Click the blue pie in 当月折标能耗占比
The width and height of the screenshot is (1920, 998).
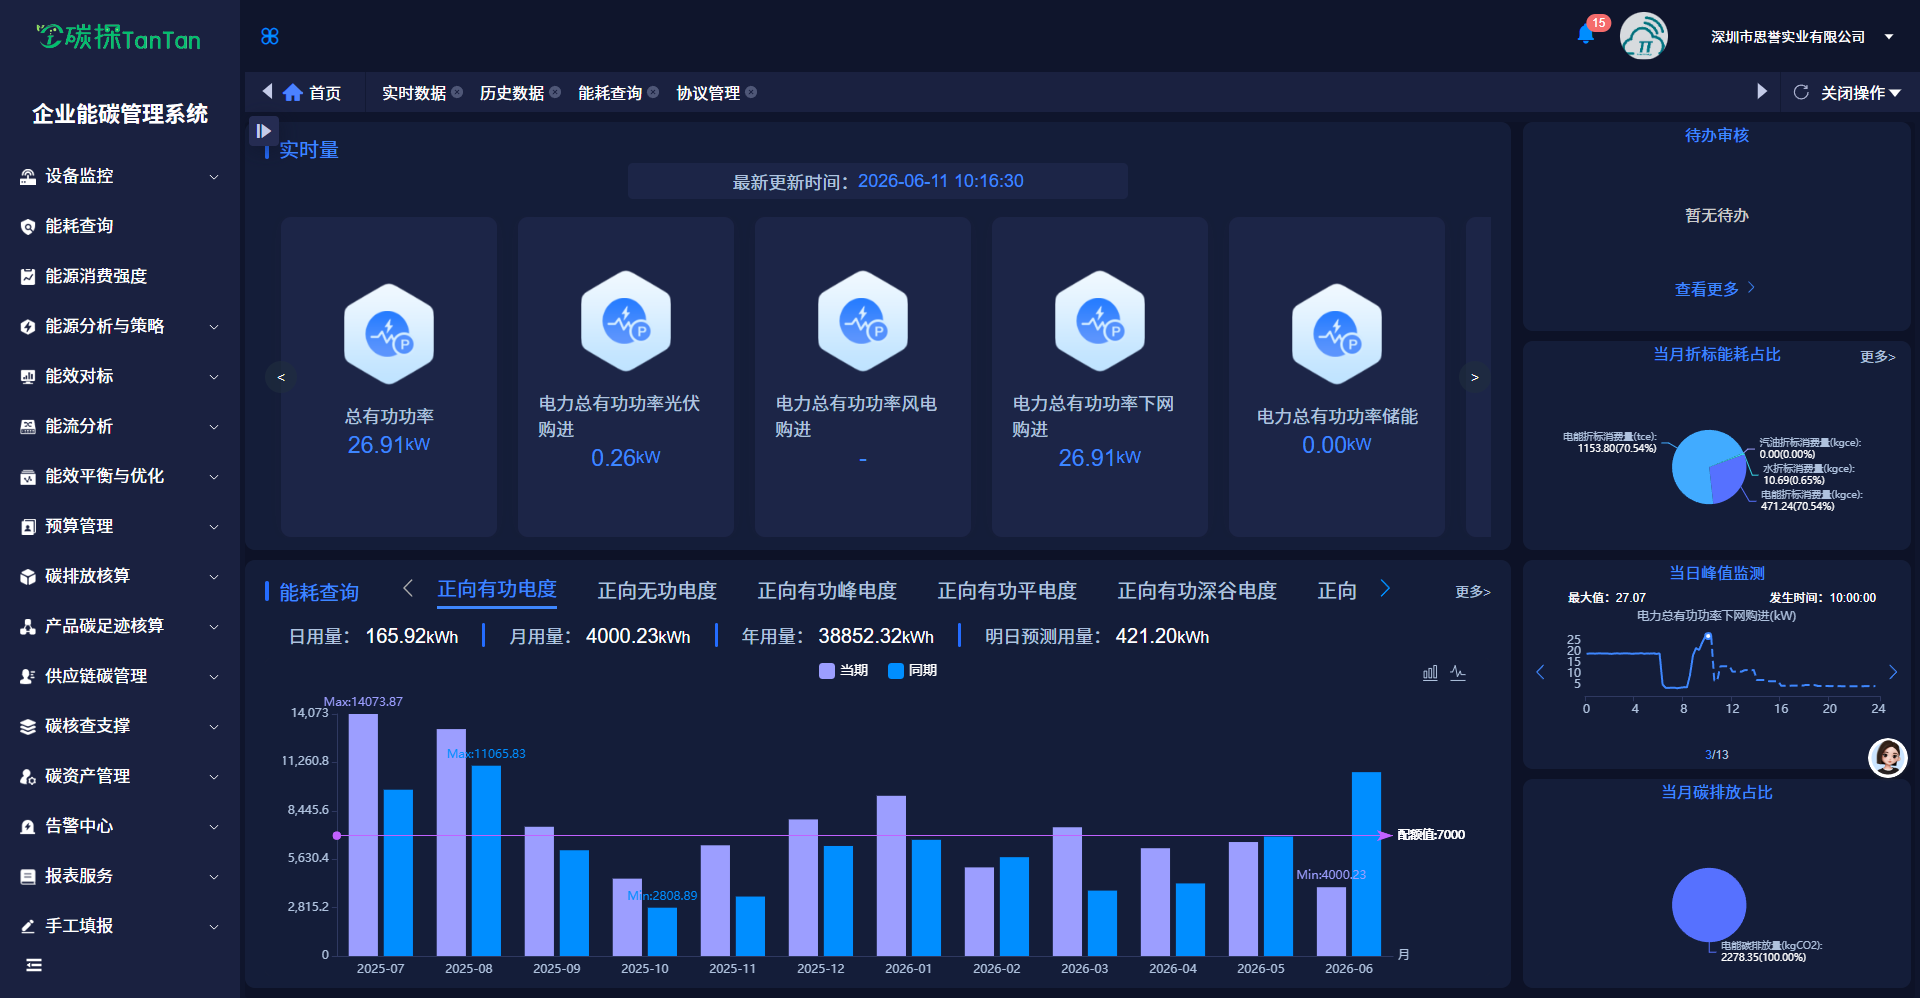pos(1709,467)
